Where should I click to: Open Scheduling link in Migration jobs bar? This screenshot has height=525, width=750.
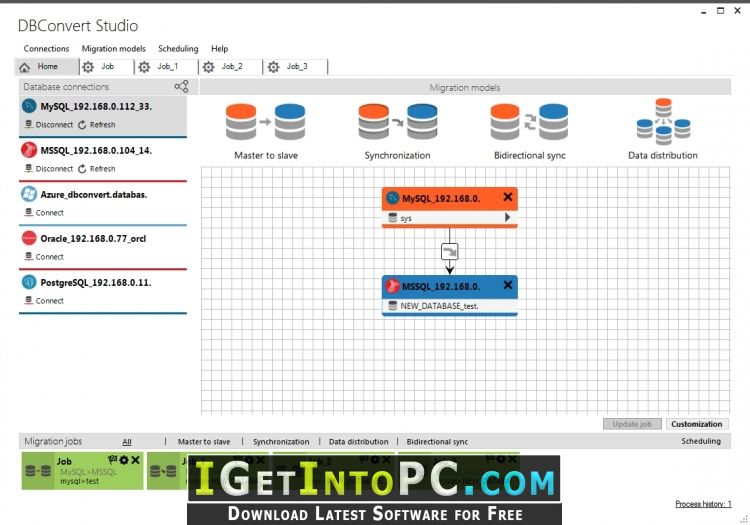tap(701, 441)
